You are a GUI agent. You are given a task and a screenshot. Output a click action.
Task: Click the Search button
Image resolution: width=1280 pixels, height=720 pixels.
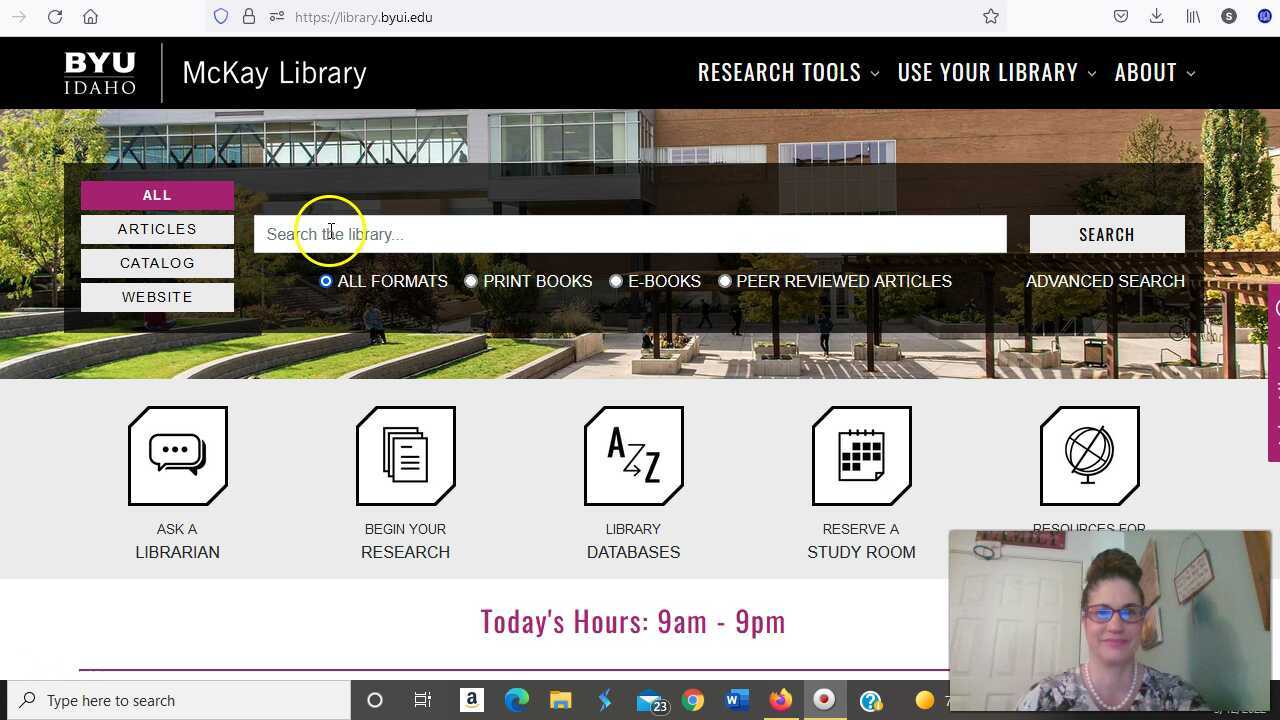pos(1106,234)
